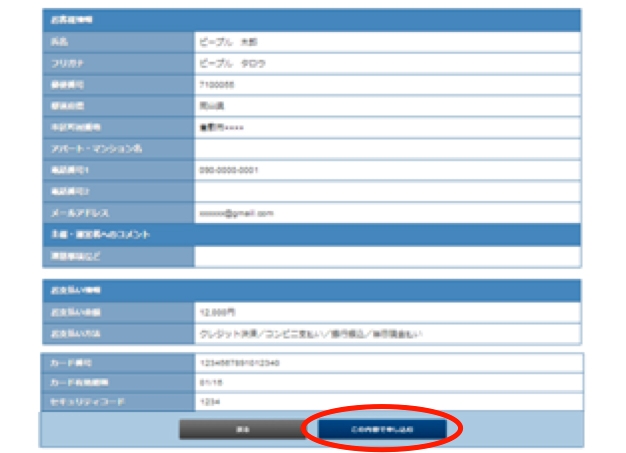626x453 pixels.
Task: Click the city address field
Action: tap(387, 127)
